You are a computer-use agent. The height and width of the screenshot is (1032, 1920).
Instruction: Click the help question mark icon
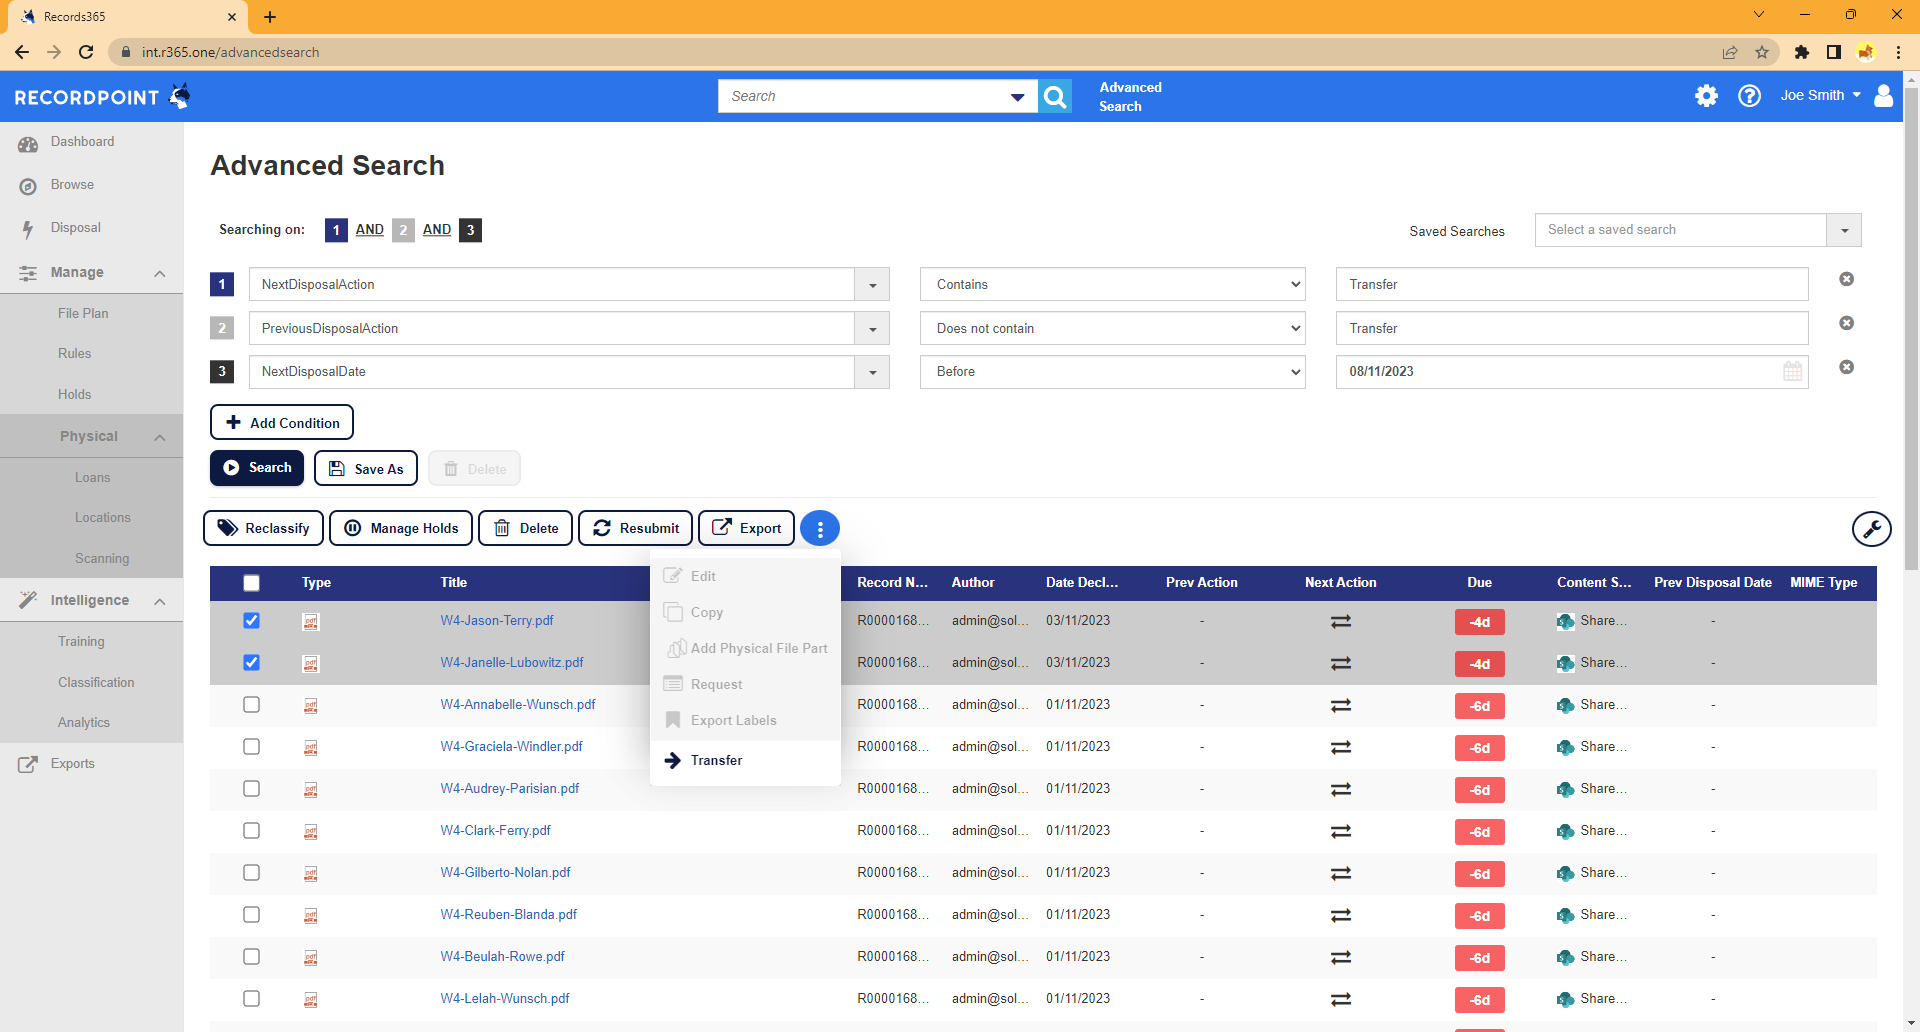pos(1749,96)
